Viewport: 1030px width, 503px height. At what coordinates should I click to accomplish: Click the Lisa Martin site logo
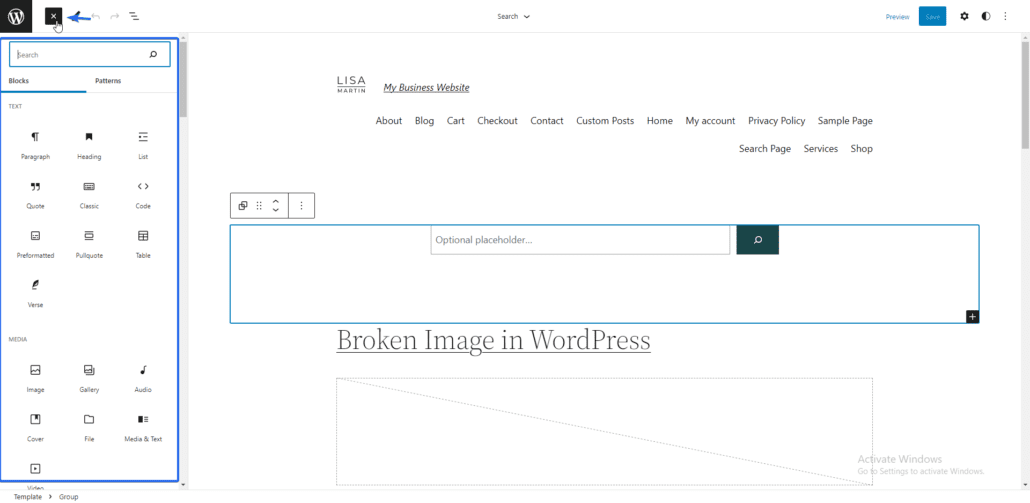click(x=351, y=85)
